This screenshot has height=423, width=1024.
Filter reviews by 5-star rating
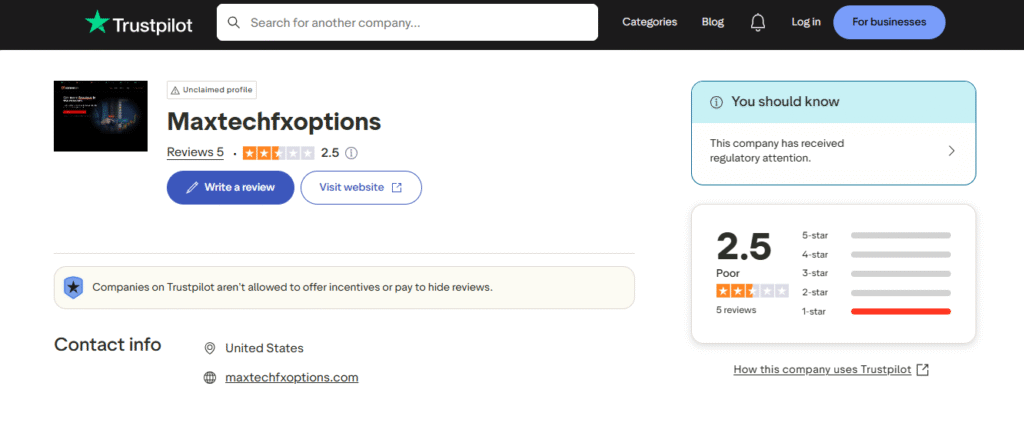(815, 235)
